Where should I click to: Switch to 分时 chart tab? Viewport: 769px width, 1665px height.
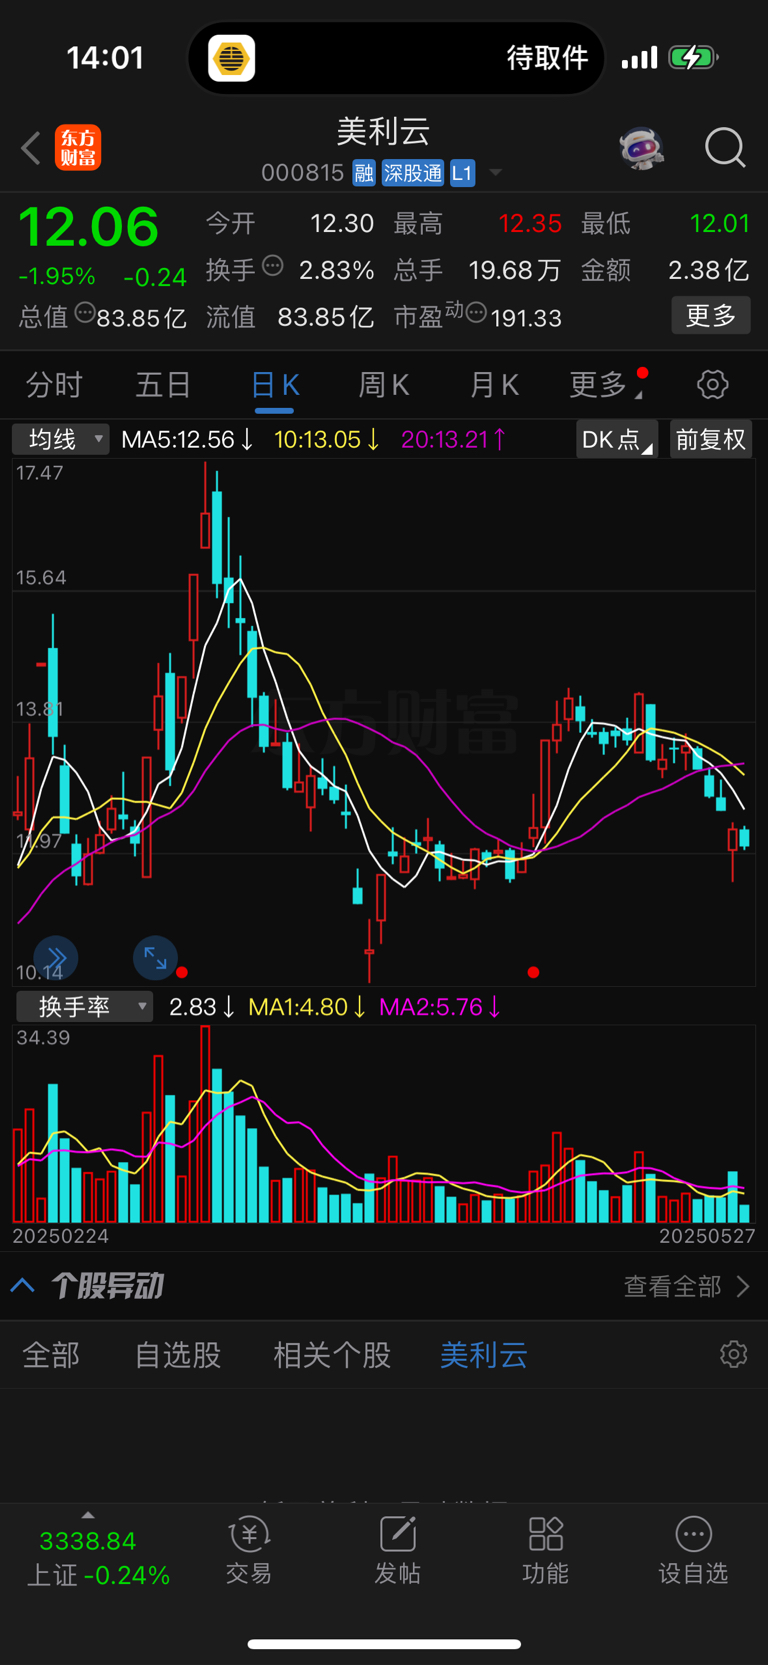(x=54, y=384)
